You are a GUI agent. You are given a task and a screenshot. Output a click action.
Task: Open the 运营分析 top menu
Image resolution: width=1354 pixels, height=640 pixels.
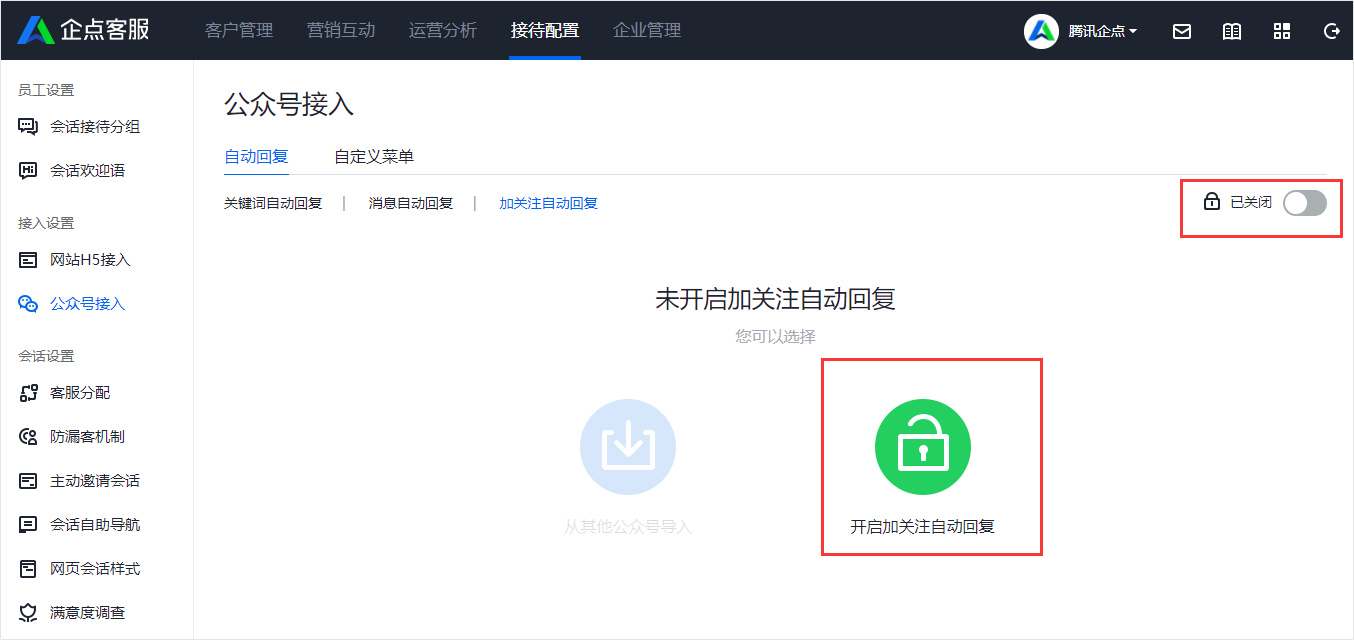tap(443, 30)
